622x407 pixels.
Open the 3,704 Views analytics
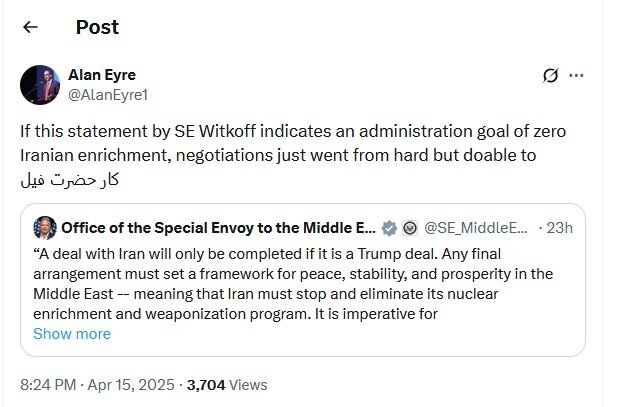226,384
